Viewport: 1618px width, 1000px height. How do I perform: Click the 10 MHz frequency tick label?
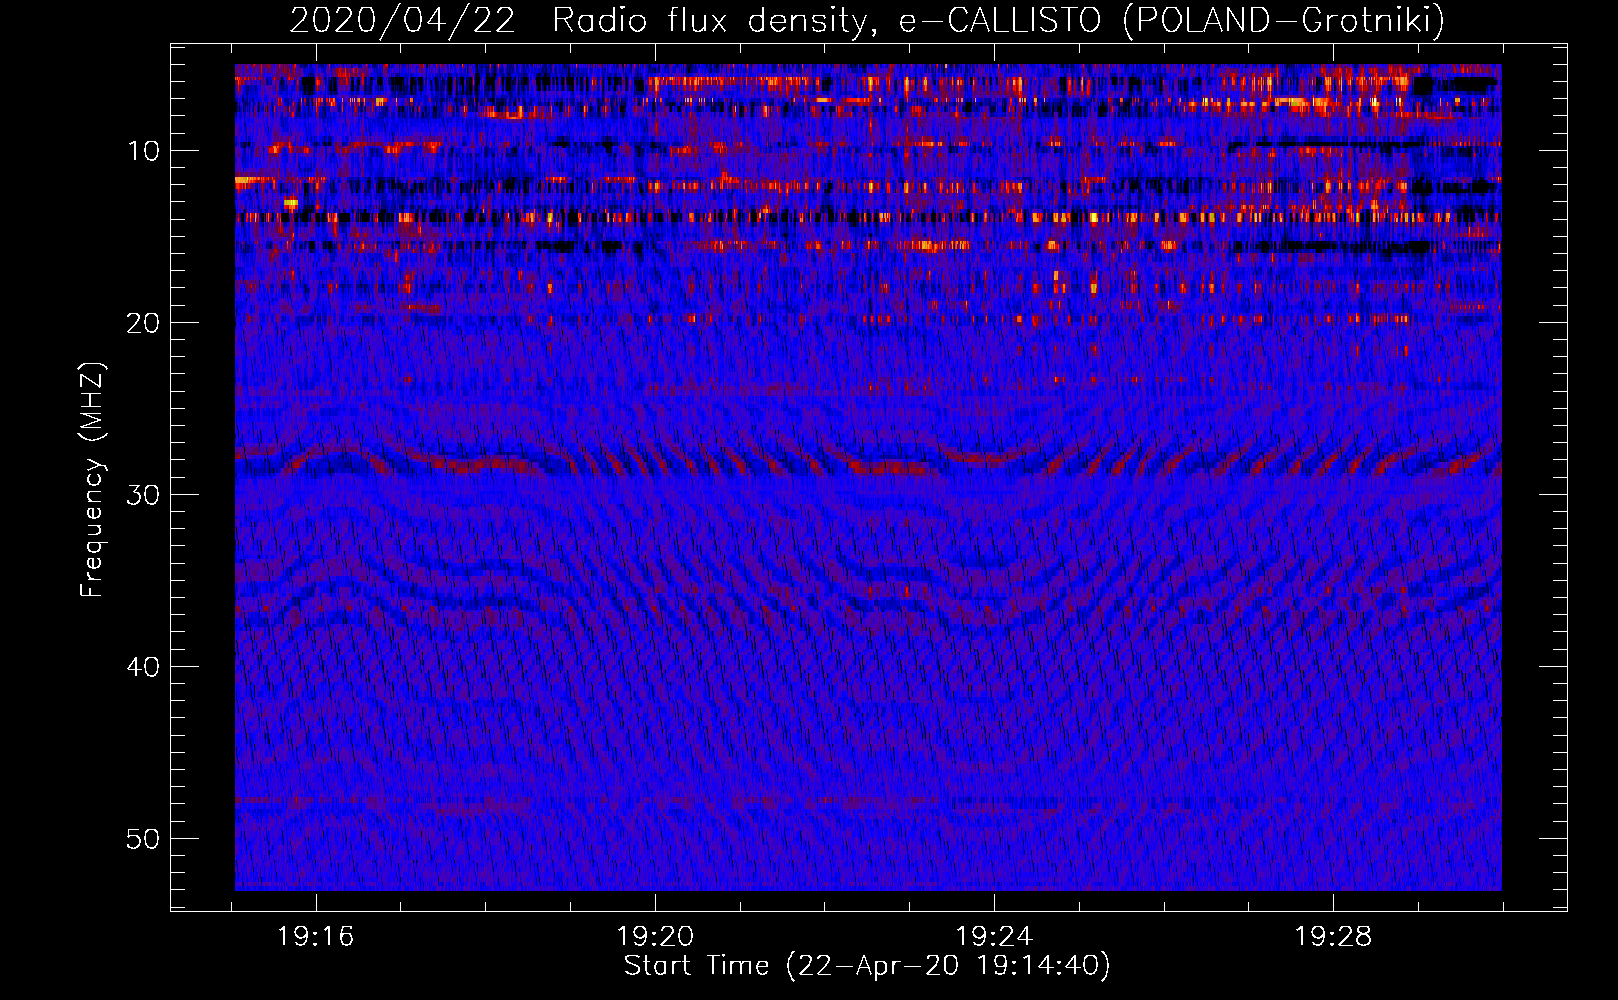point(144,151)
